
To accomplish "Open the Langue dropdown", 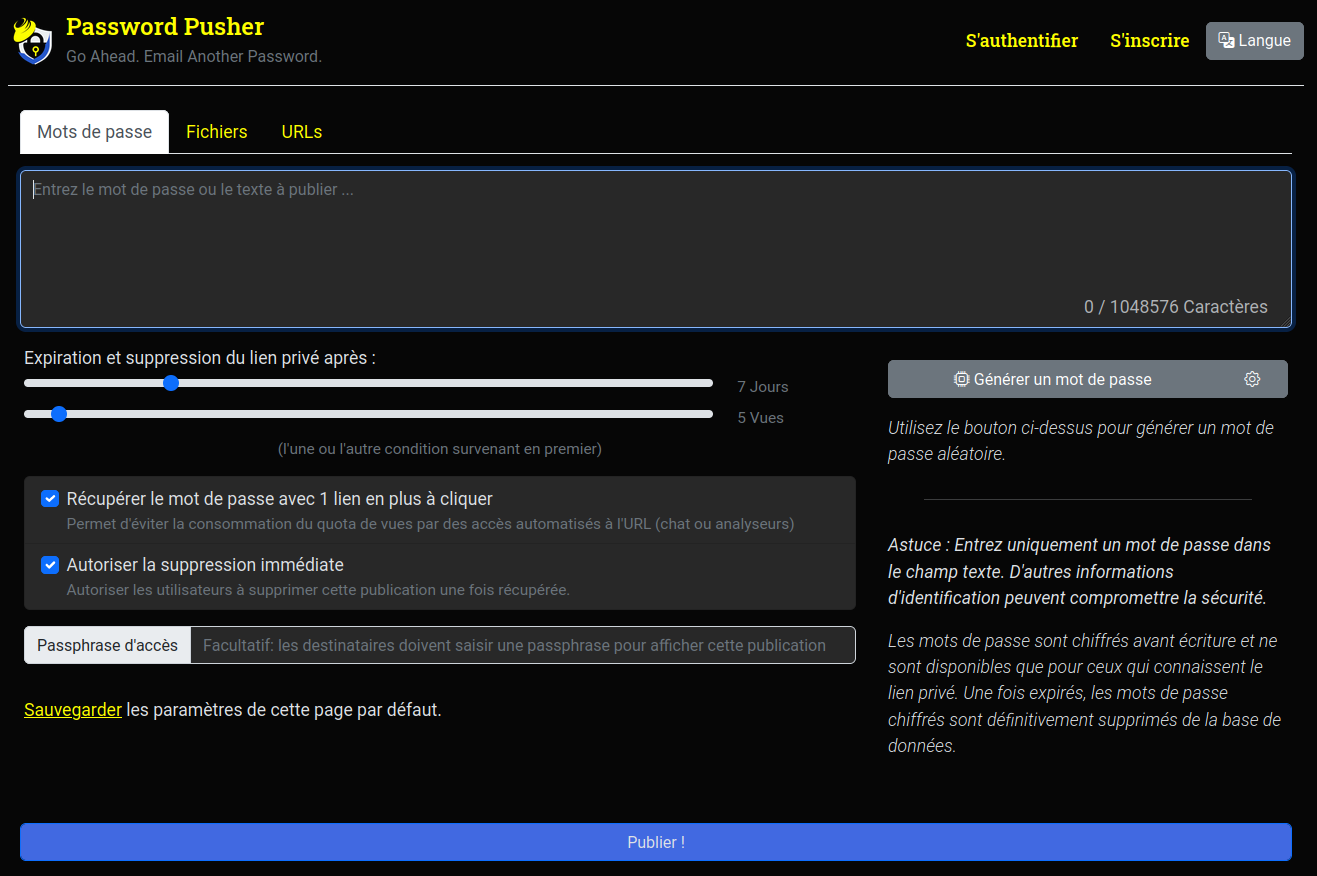I will coord(1254,40).
